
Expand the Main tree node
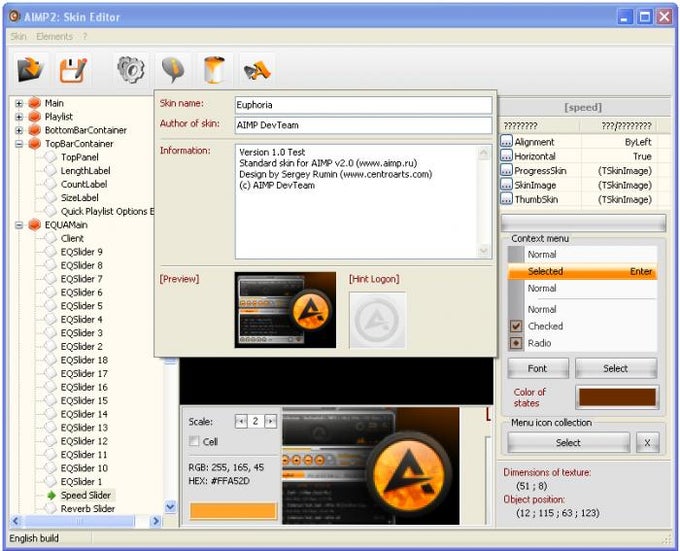(x=19, y=103)
